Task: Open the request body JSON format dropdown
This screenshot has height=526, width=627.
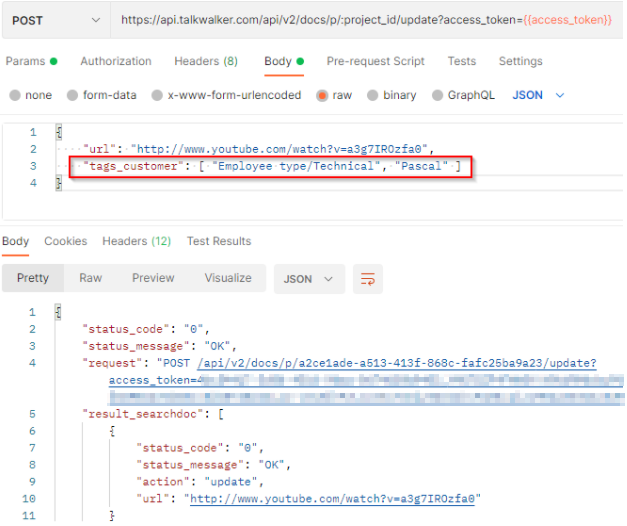Action: [538, 95]
